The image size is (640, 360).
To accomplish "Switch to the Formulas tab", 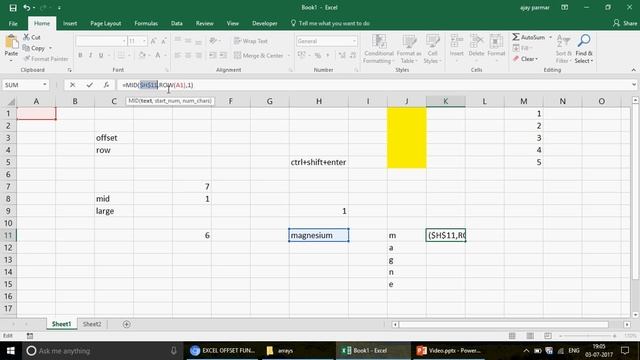I will point(146,23).
